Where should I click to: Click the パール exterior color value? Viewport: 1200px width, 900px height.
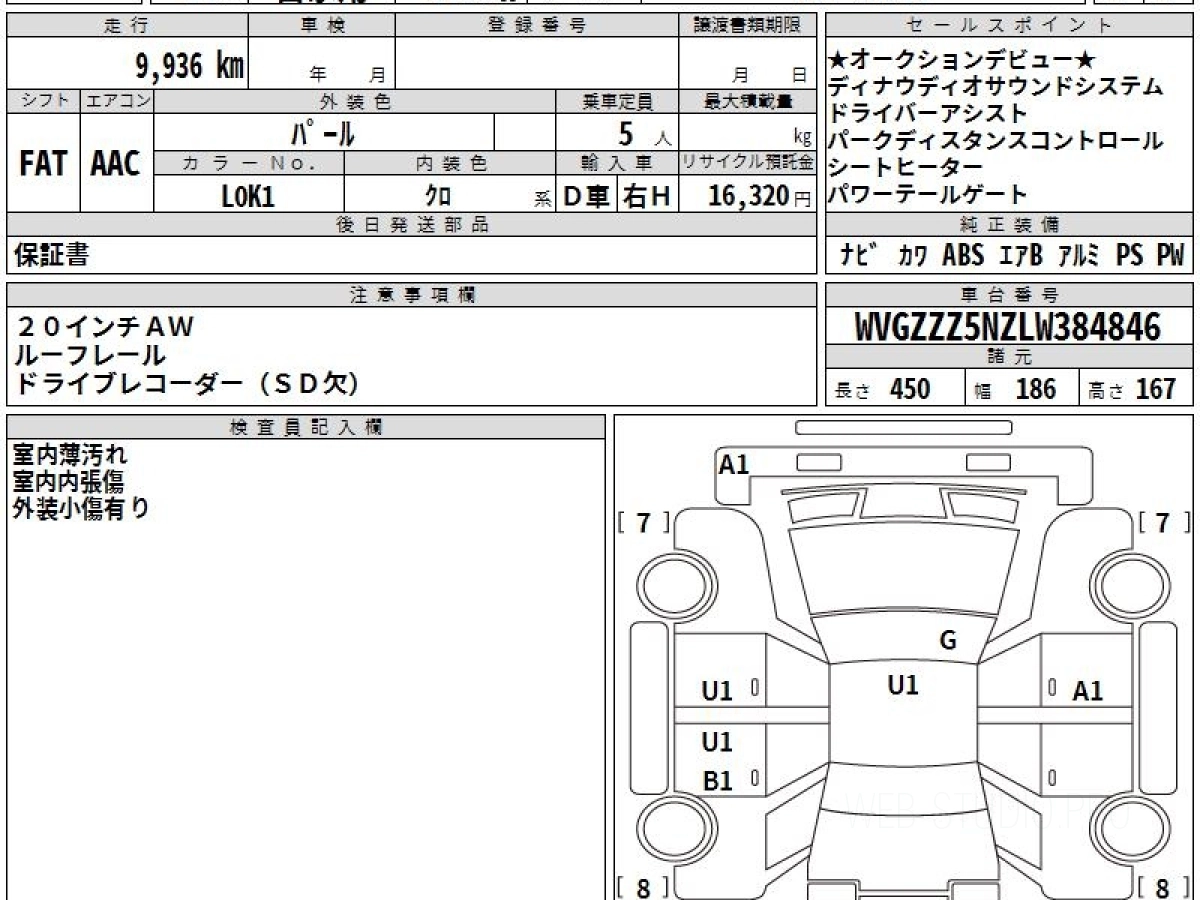tap(323, 132)
